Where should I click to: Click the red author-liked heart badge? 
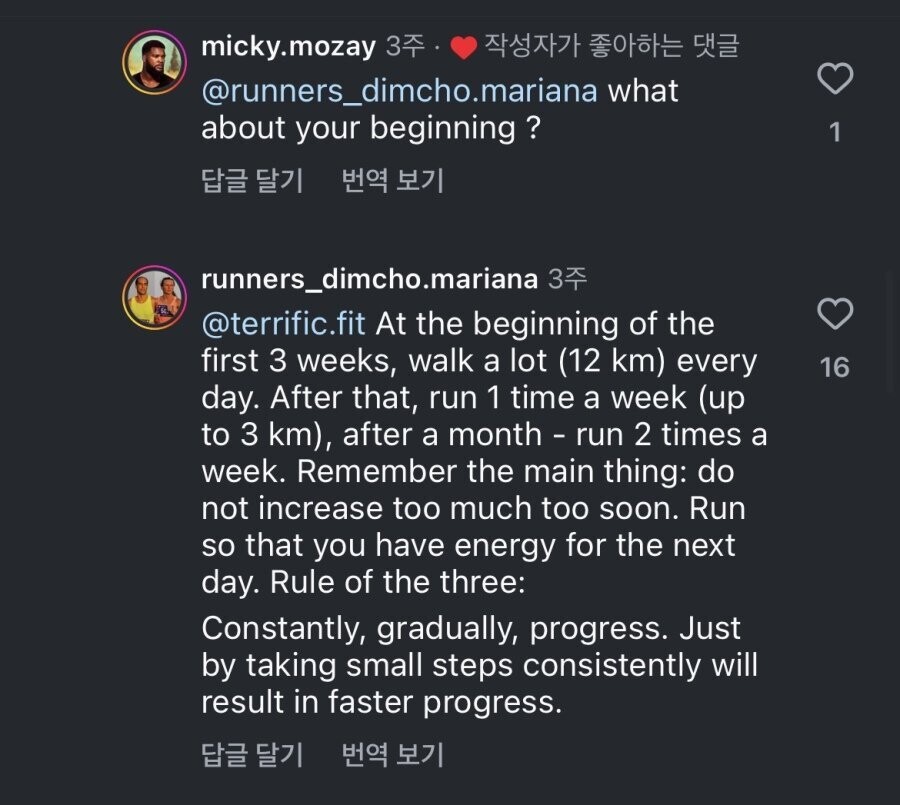[x=464, y=47]
